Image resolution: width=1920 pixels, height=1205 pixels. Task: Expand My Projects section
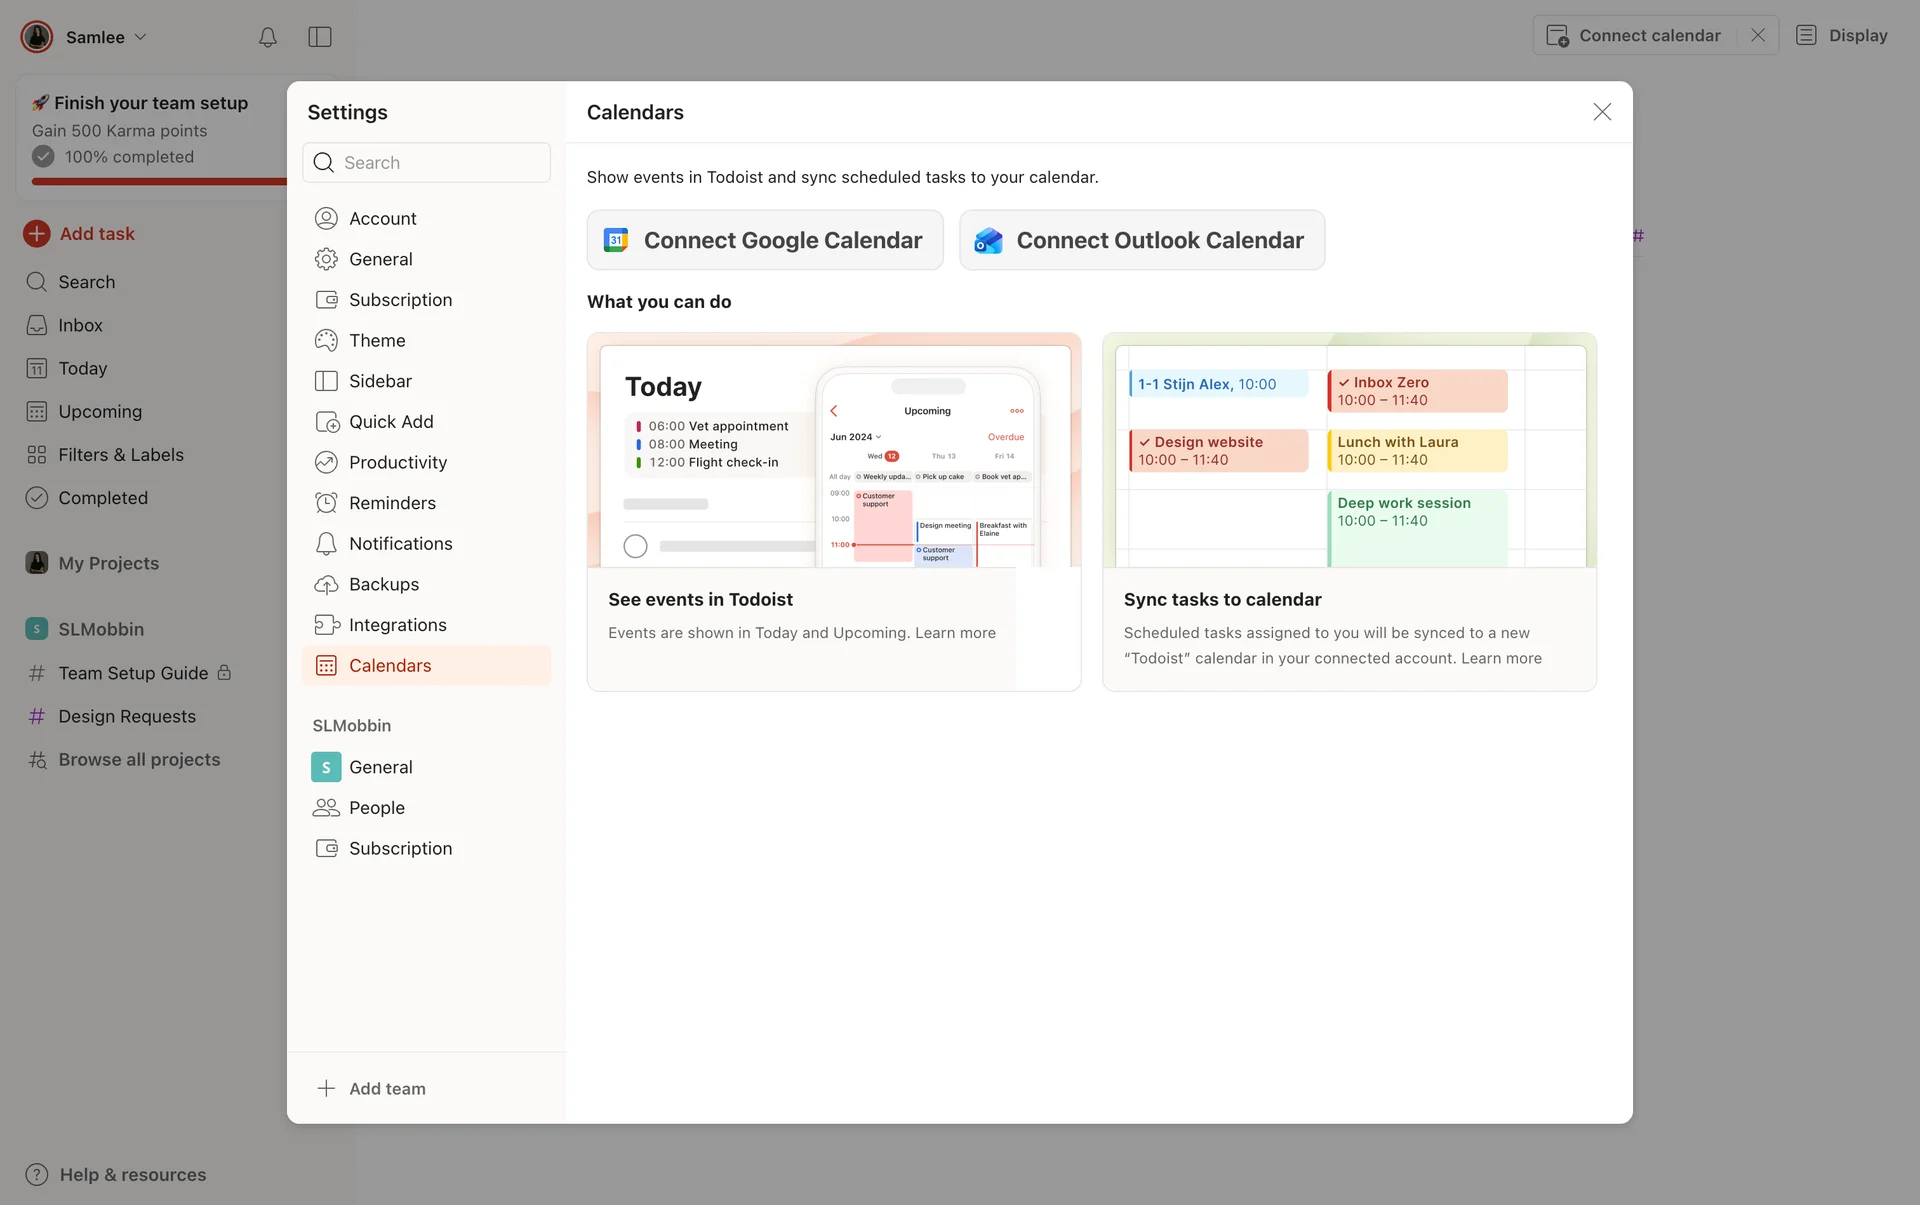tap(108, 563)
